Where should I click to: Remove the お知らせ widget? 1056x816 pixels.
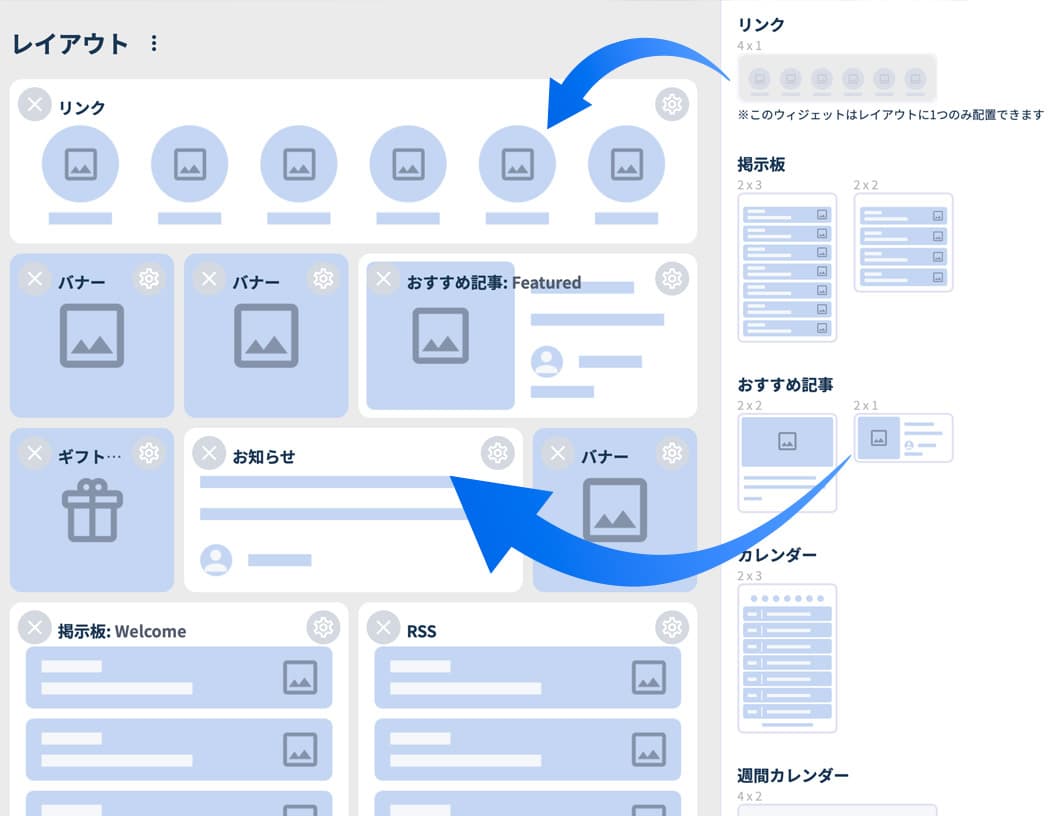tap(209, 453)
